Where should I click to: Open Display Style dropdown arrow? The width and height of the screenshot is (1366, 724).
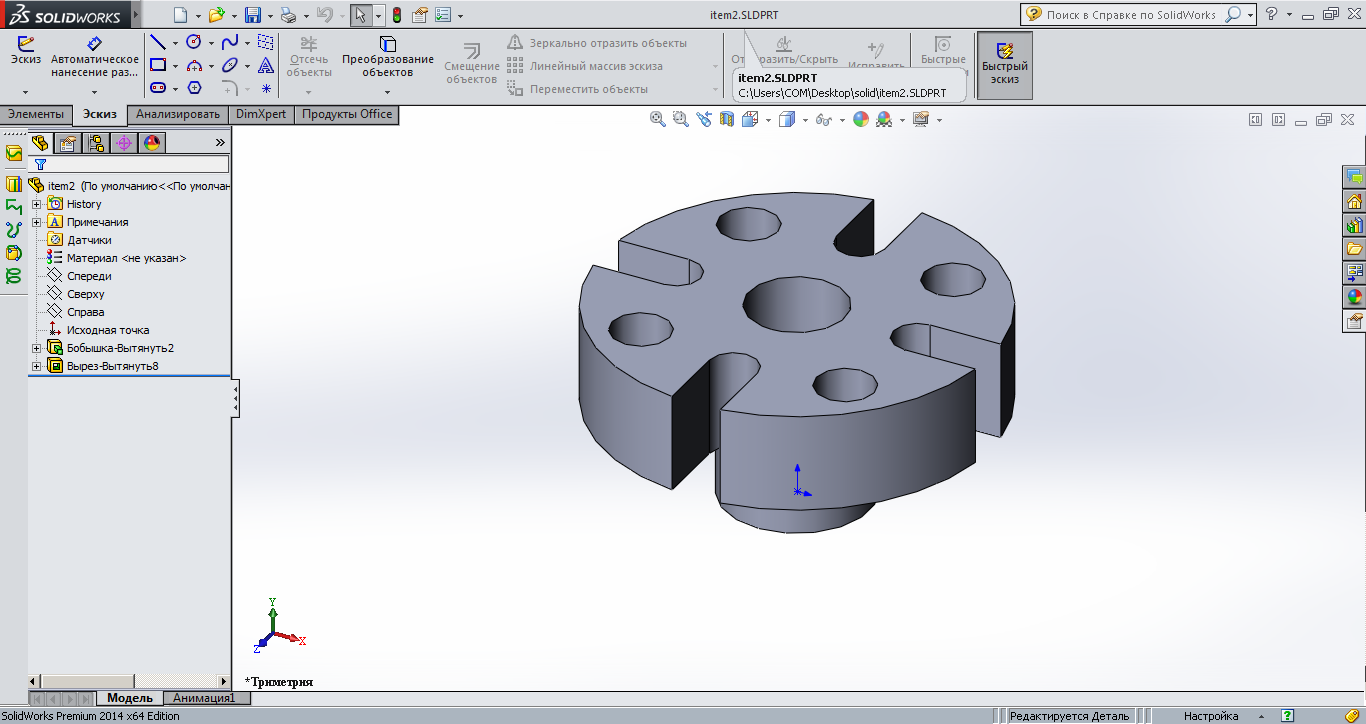(x=807, y=120)
